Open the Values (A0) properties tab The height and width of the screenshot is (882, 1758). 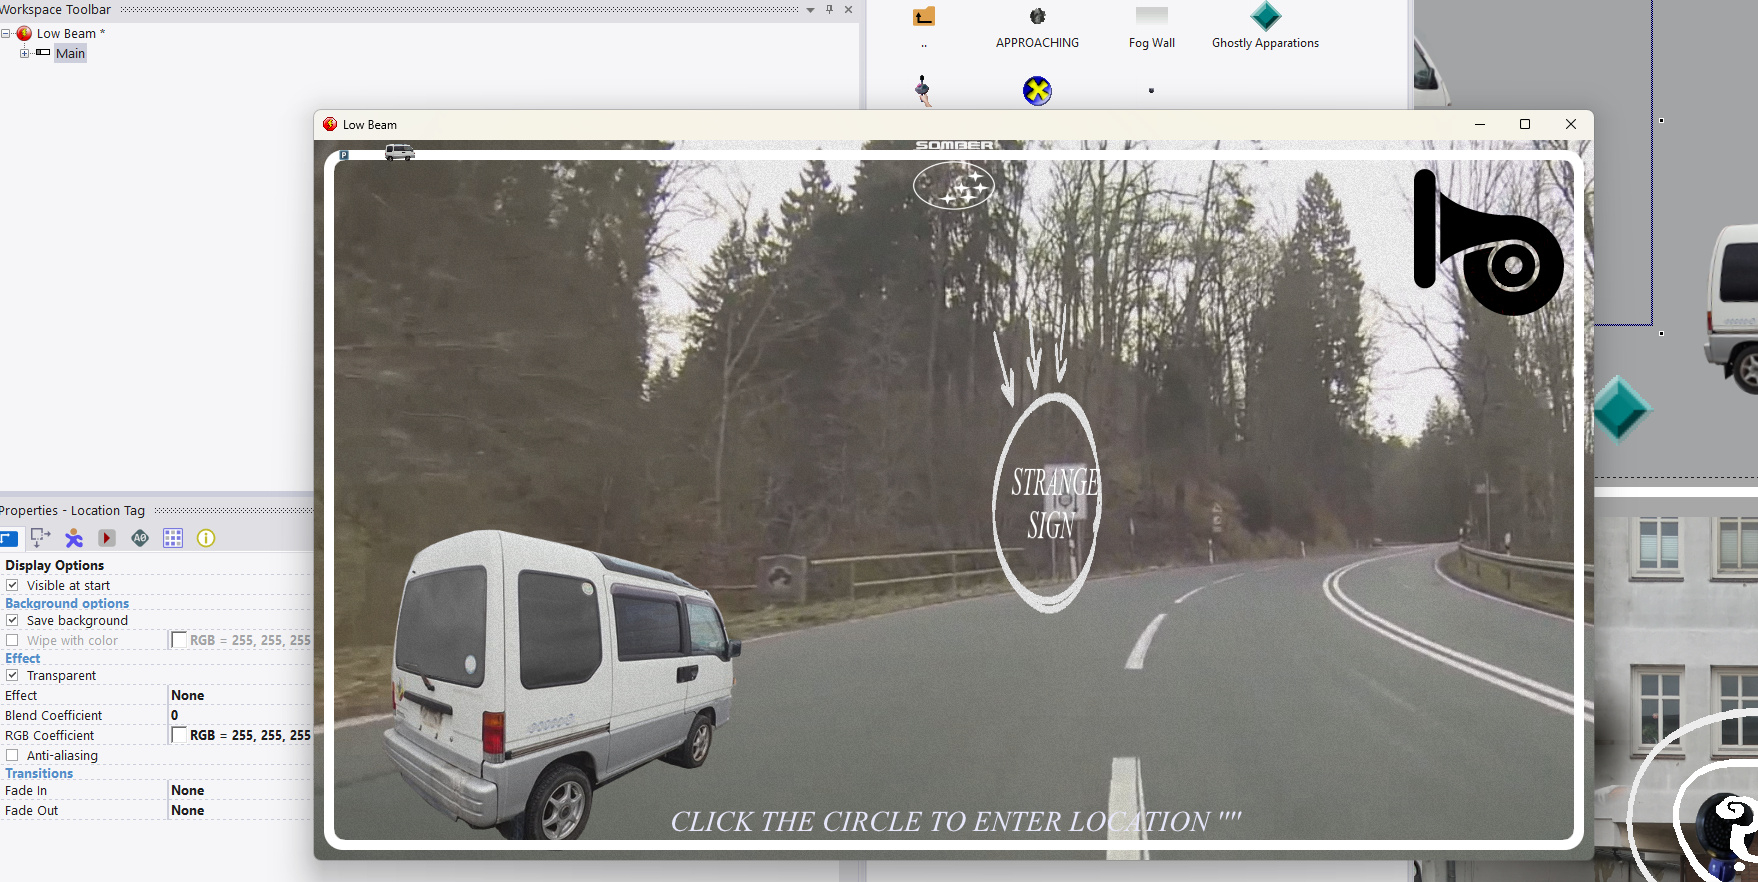[140, 538]
